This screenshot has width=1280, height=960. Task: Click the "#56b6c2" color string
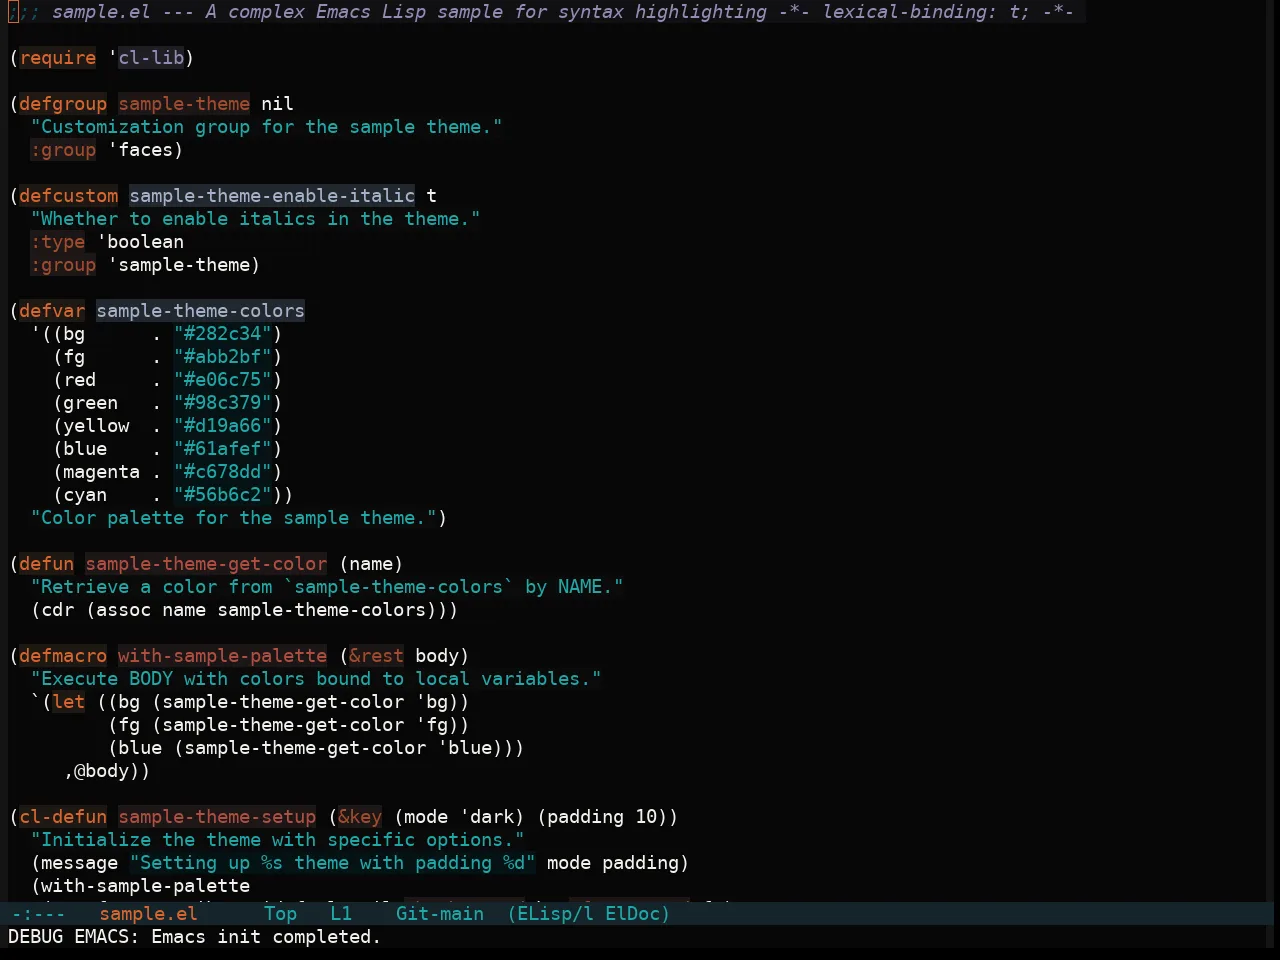click(222, 495)
